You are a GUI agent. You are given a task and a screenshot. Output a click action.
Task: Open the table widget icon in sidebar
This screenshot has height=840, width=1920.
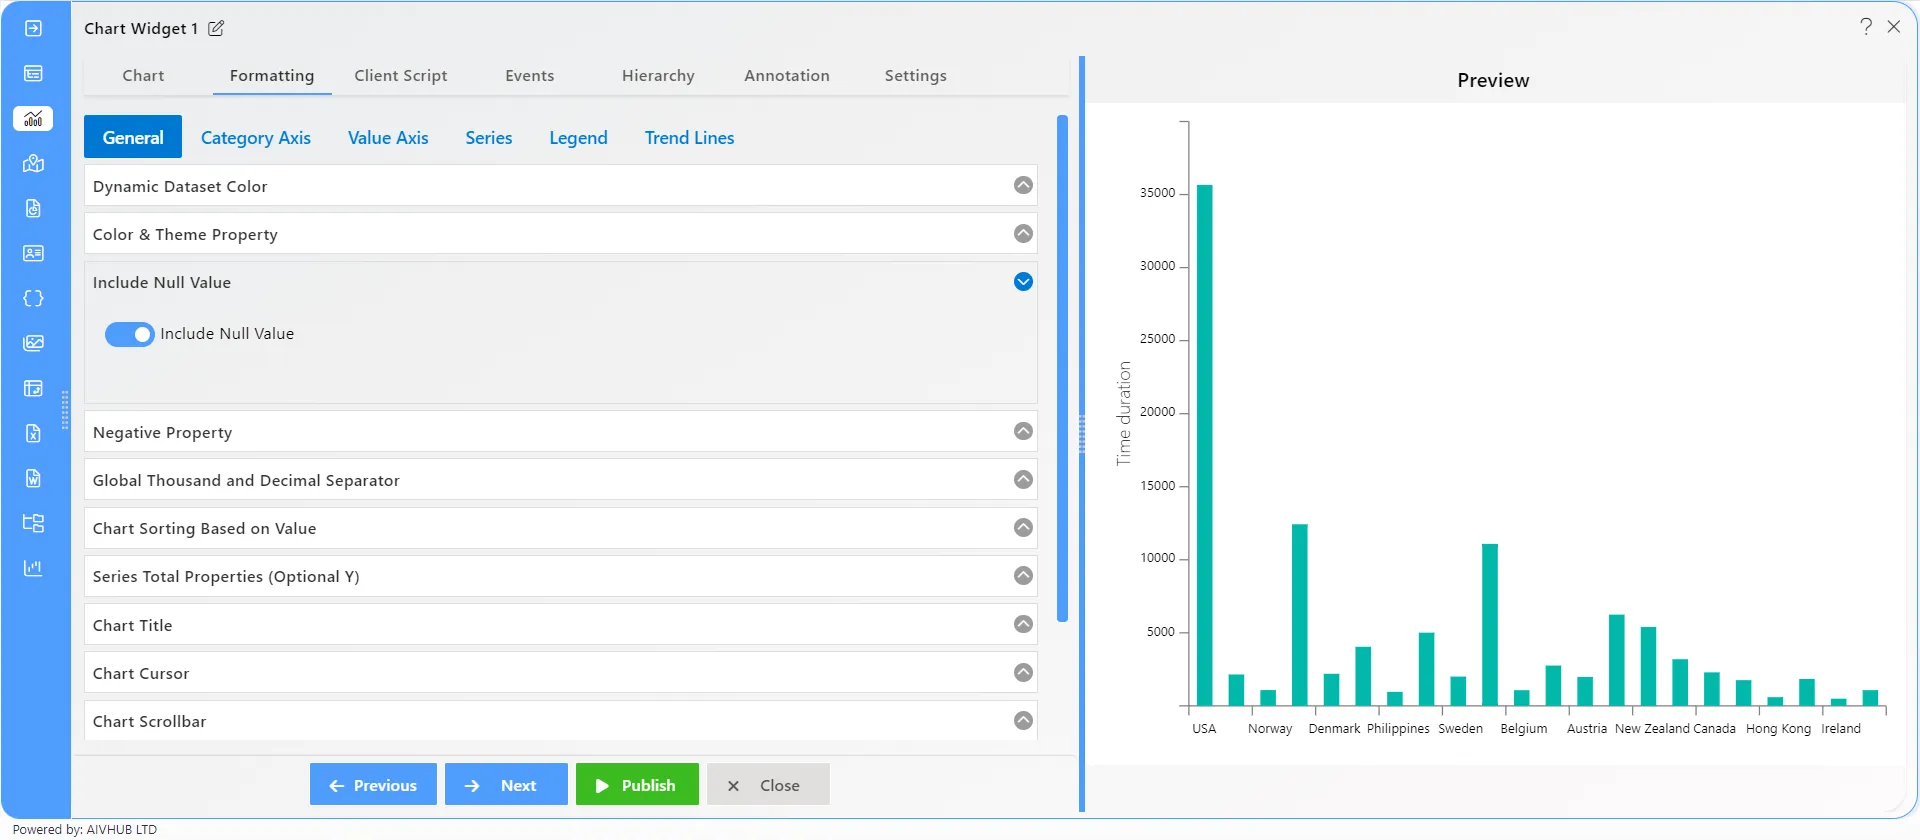tap(33, 73)
